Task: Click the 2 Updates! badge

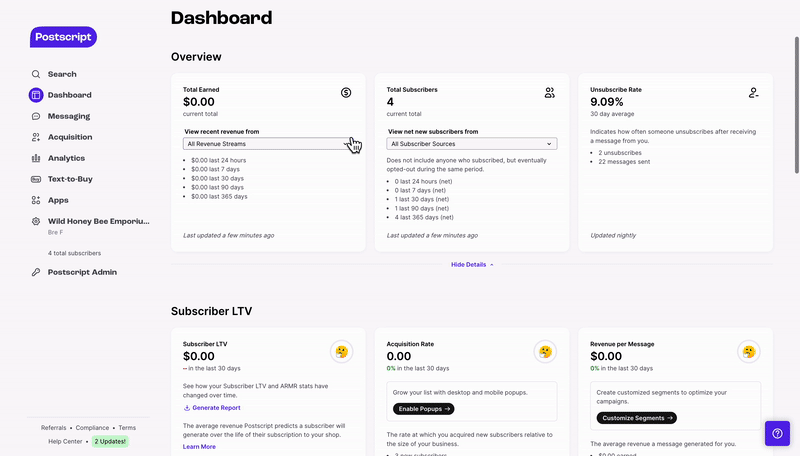Action: pos(111,441)
